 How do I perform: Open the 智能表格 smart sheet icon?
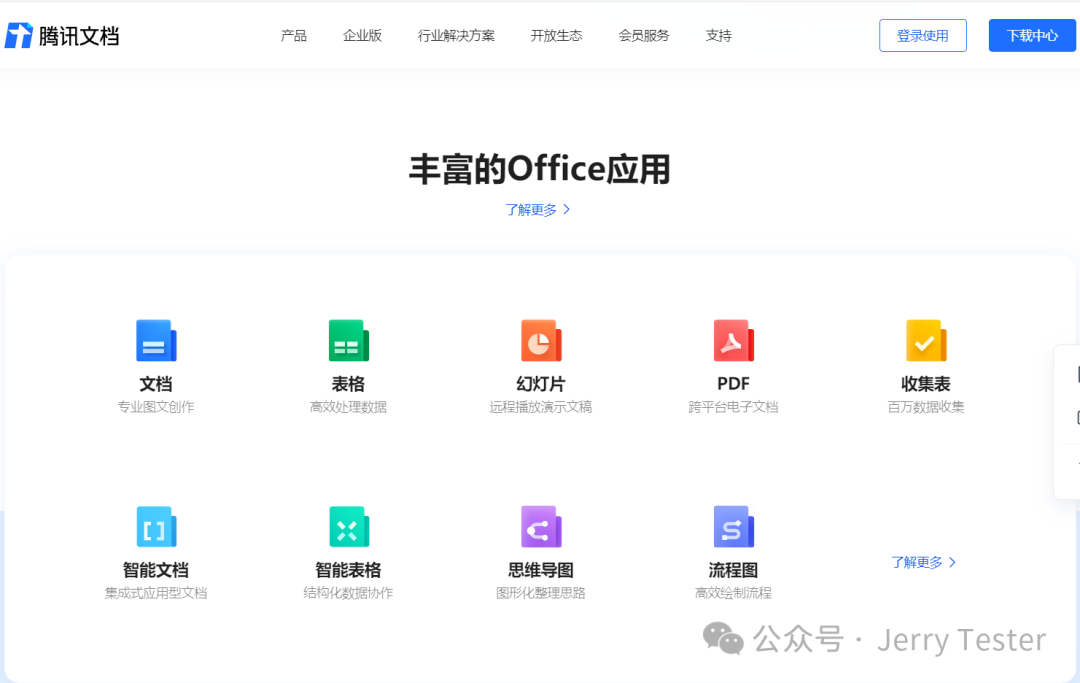349,527
